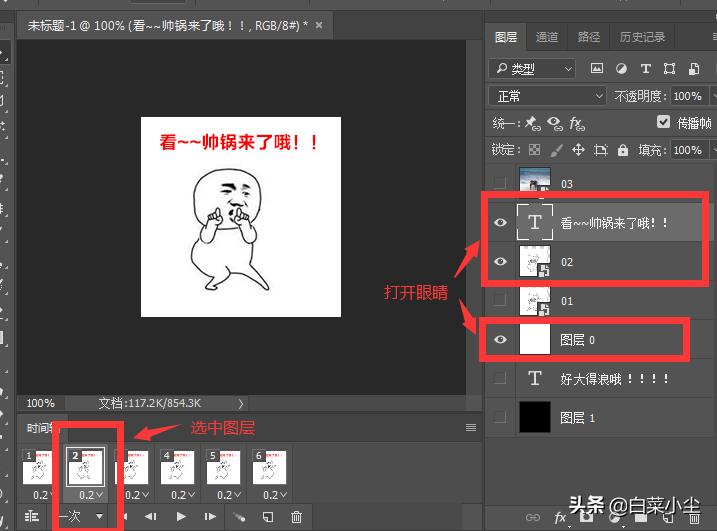Switch to the 通道 tab
This screenshot has height=531, width=717.
[x=547, y=37]
